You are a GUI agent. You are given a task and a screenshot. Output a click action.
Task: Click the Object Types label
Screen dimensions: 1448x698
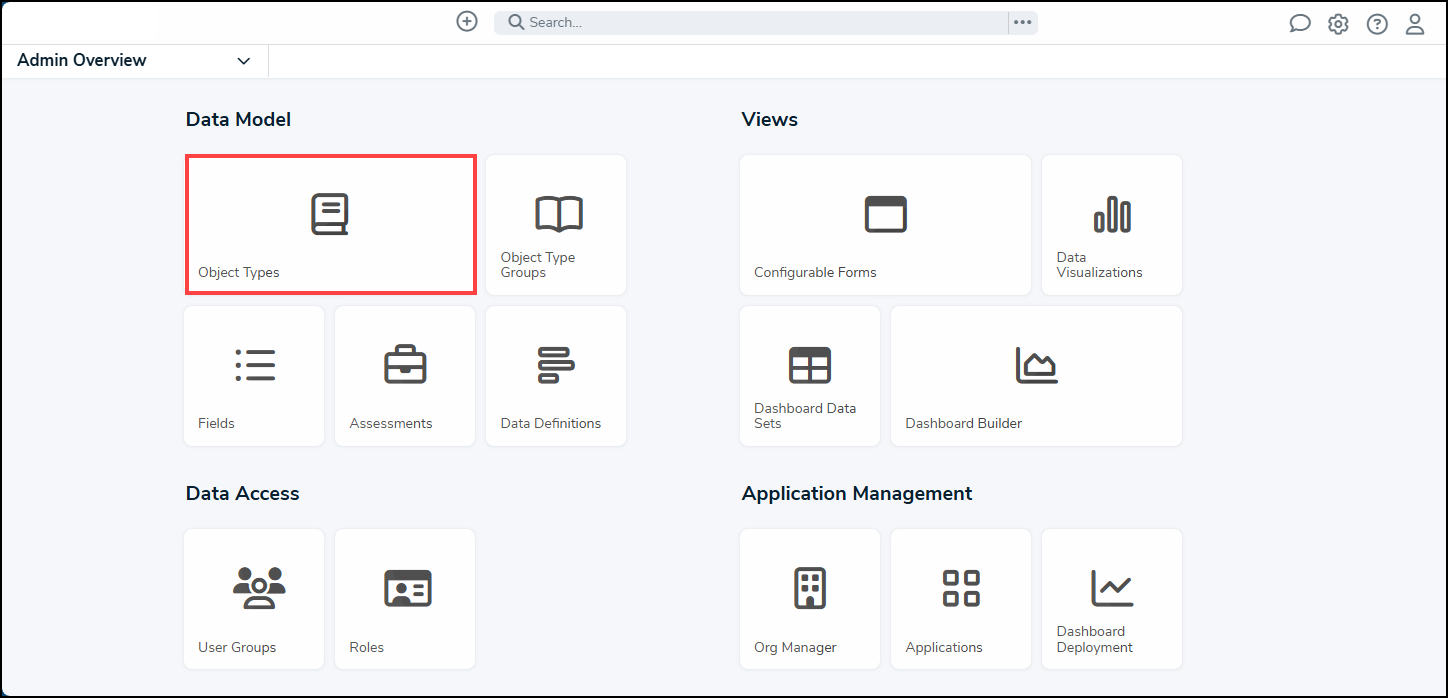click(239, 272)
